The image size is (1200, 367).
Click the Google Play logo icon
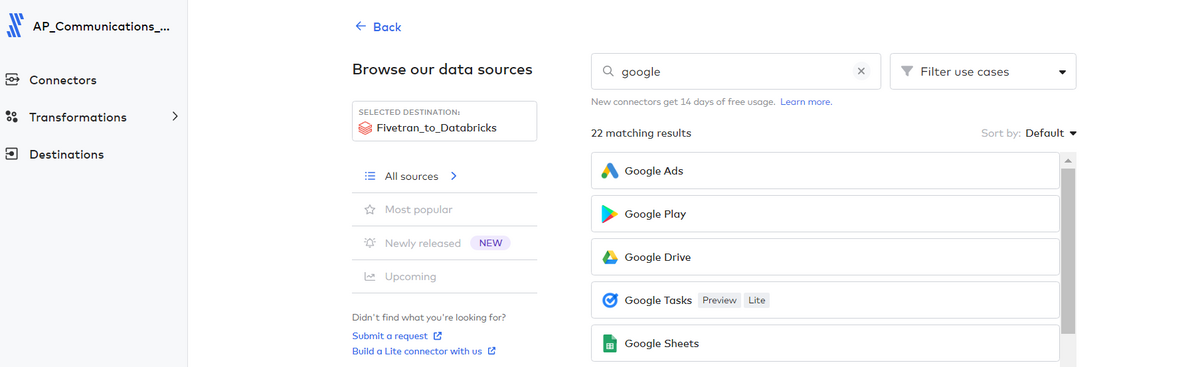point(609,214)
